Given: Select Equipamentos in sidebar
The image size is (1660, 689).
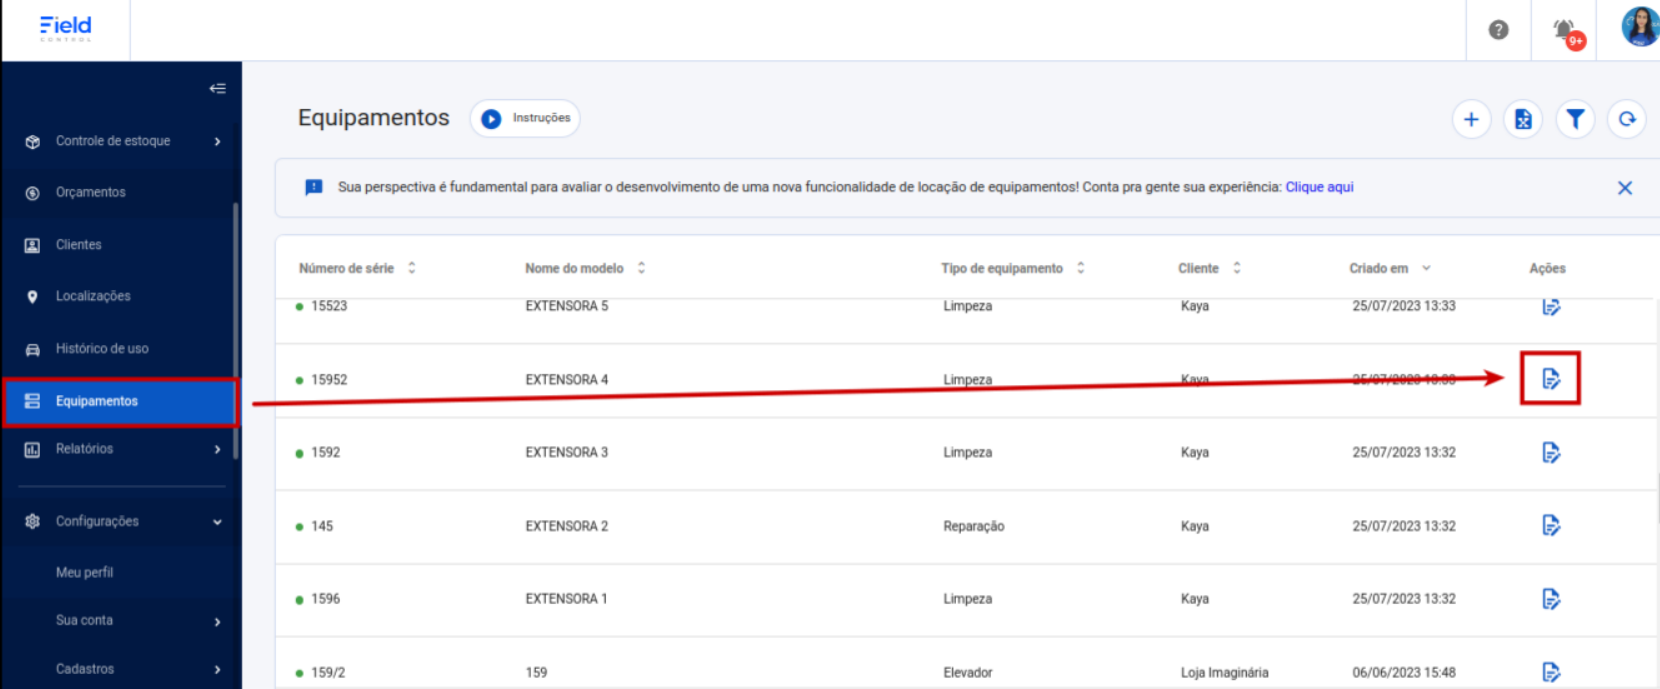Looking at the screenshot, I should [121, 401].
